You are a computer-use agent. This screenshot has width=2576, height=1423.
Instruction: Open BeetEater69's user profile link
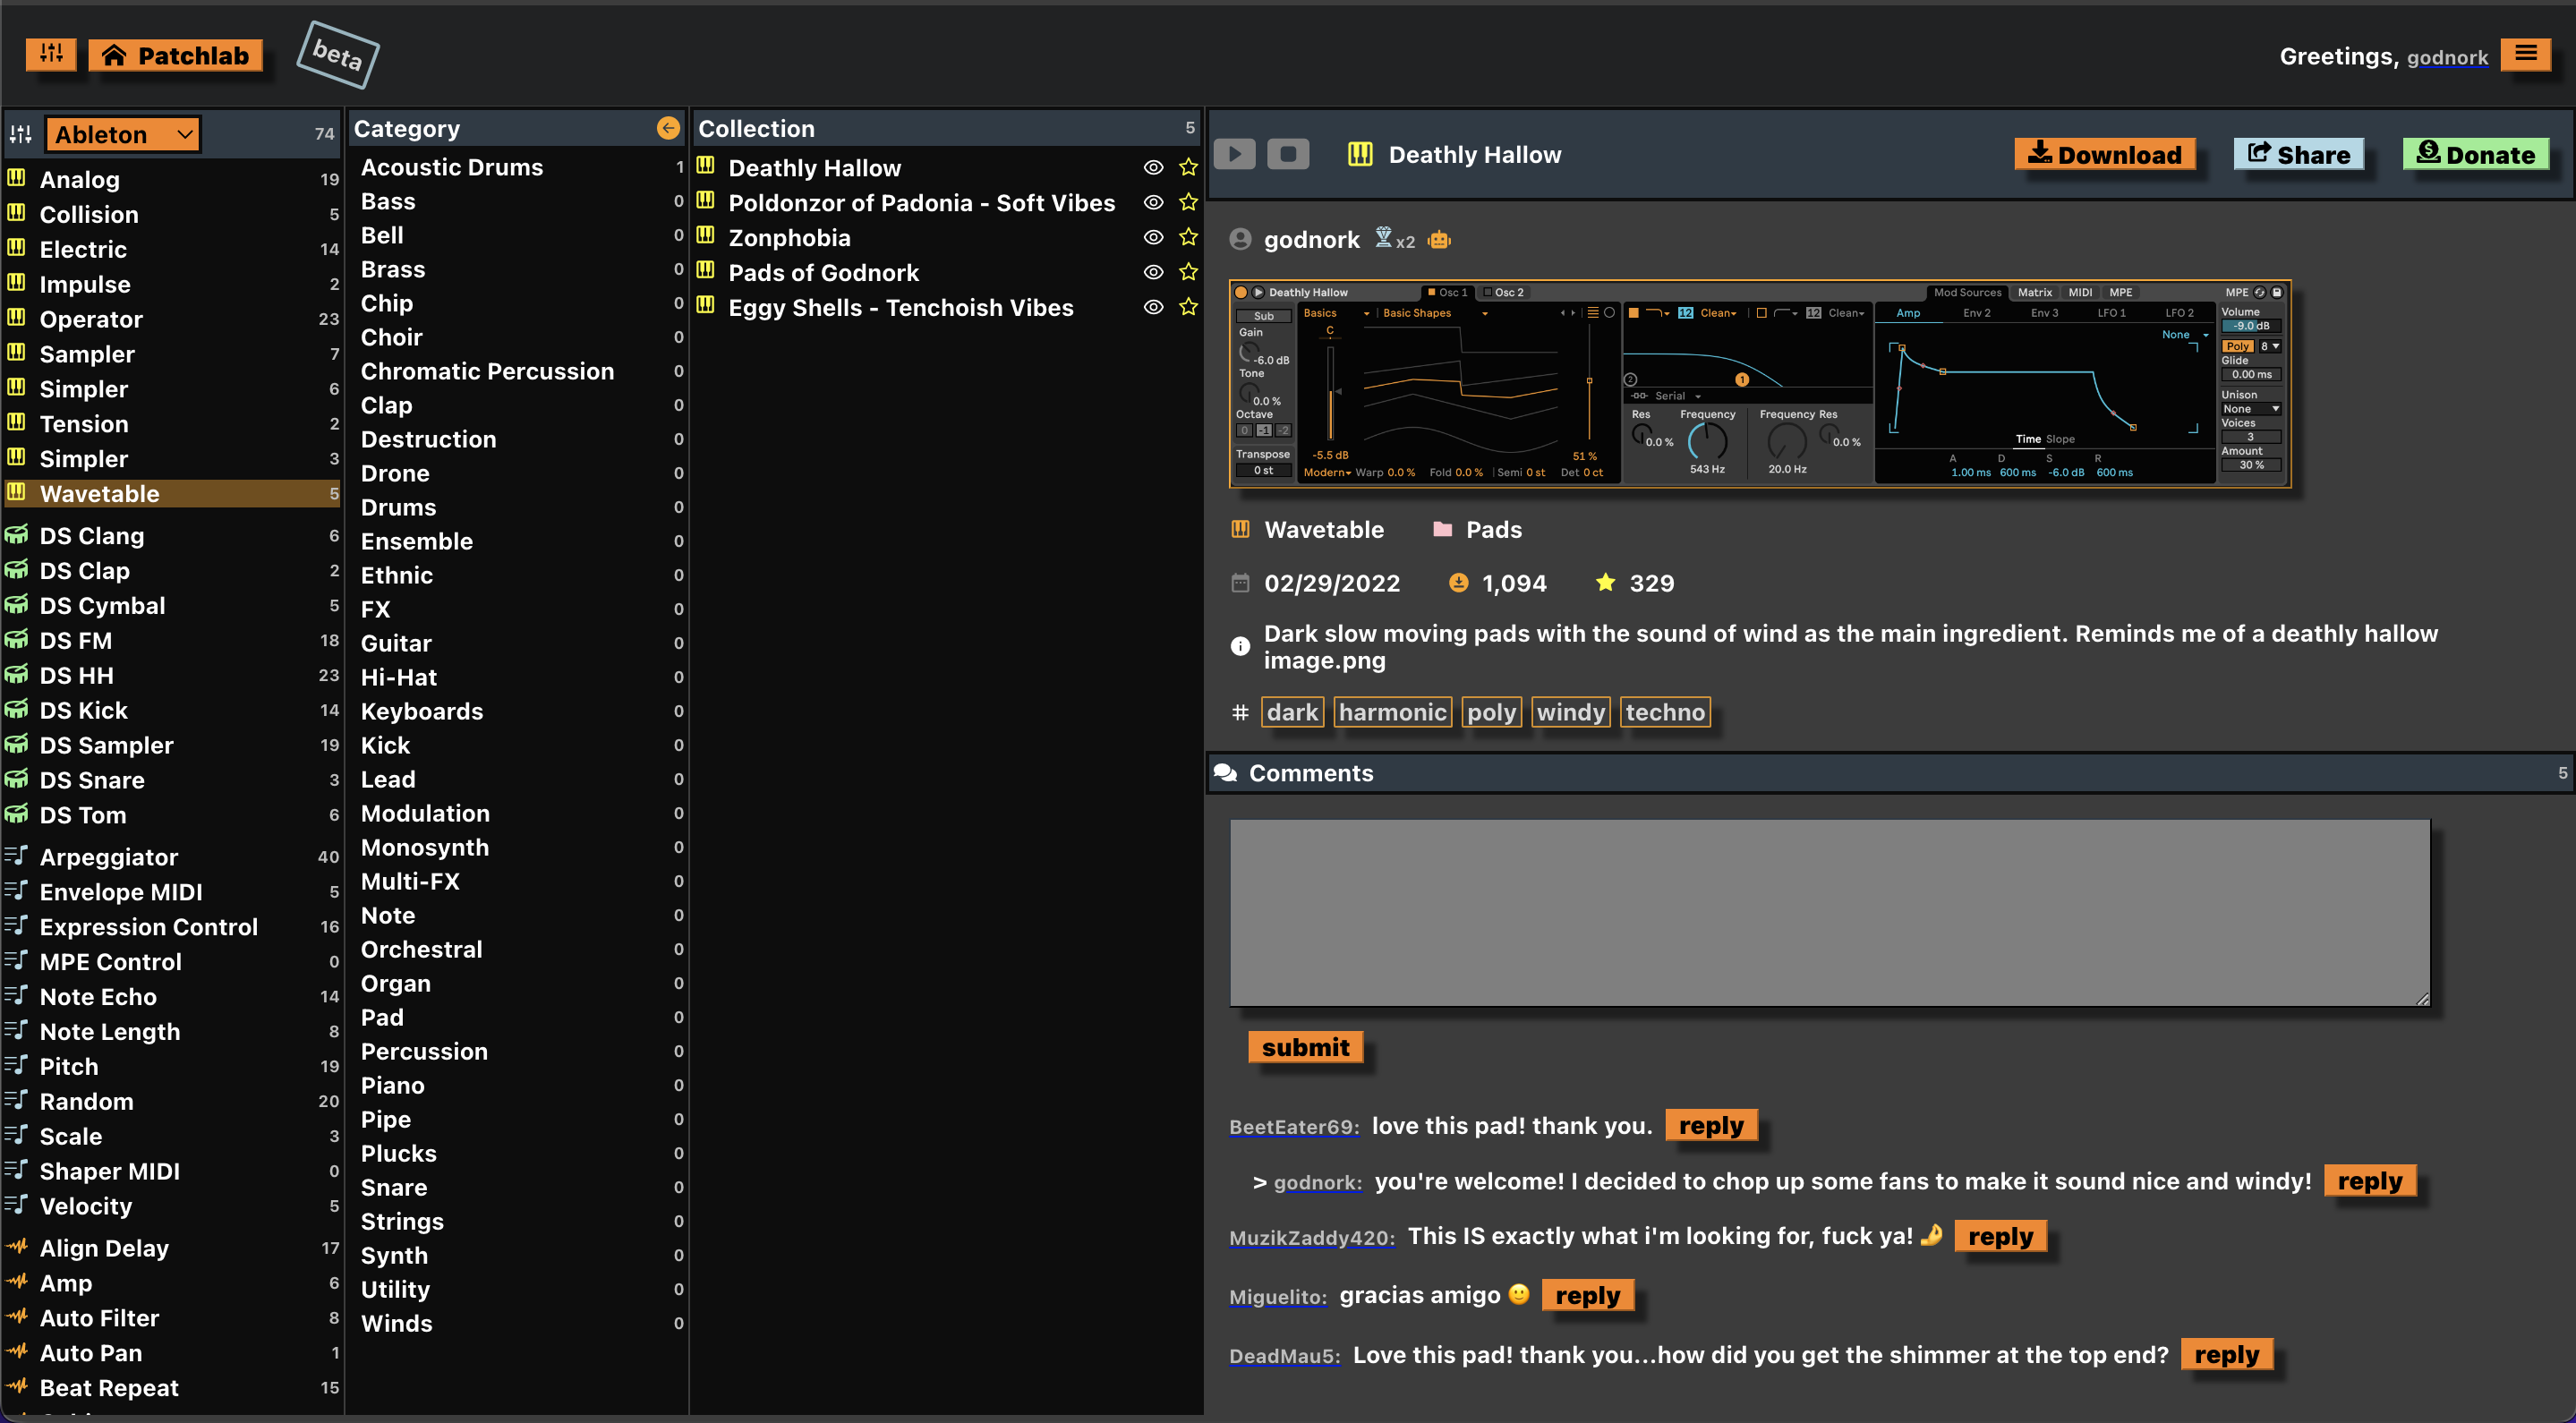[x=1293, y=1127]
